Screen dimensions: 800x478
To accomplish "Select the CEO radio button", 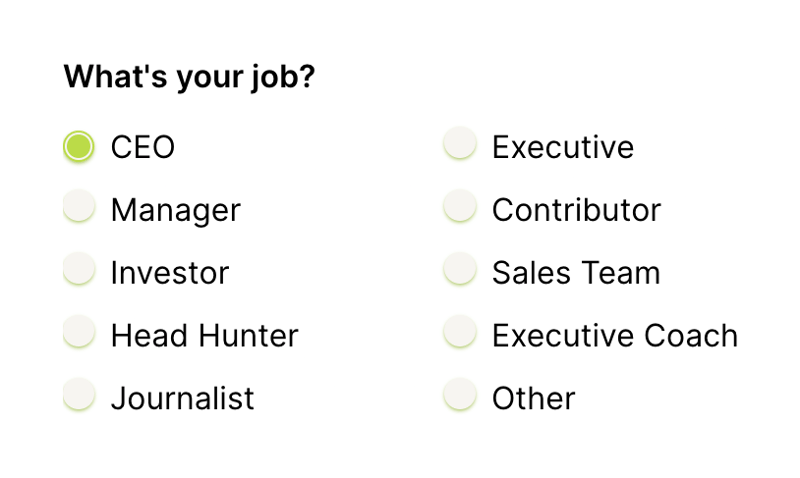I will [x=78, y=147].
